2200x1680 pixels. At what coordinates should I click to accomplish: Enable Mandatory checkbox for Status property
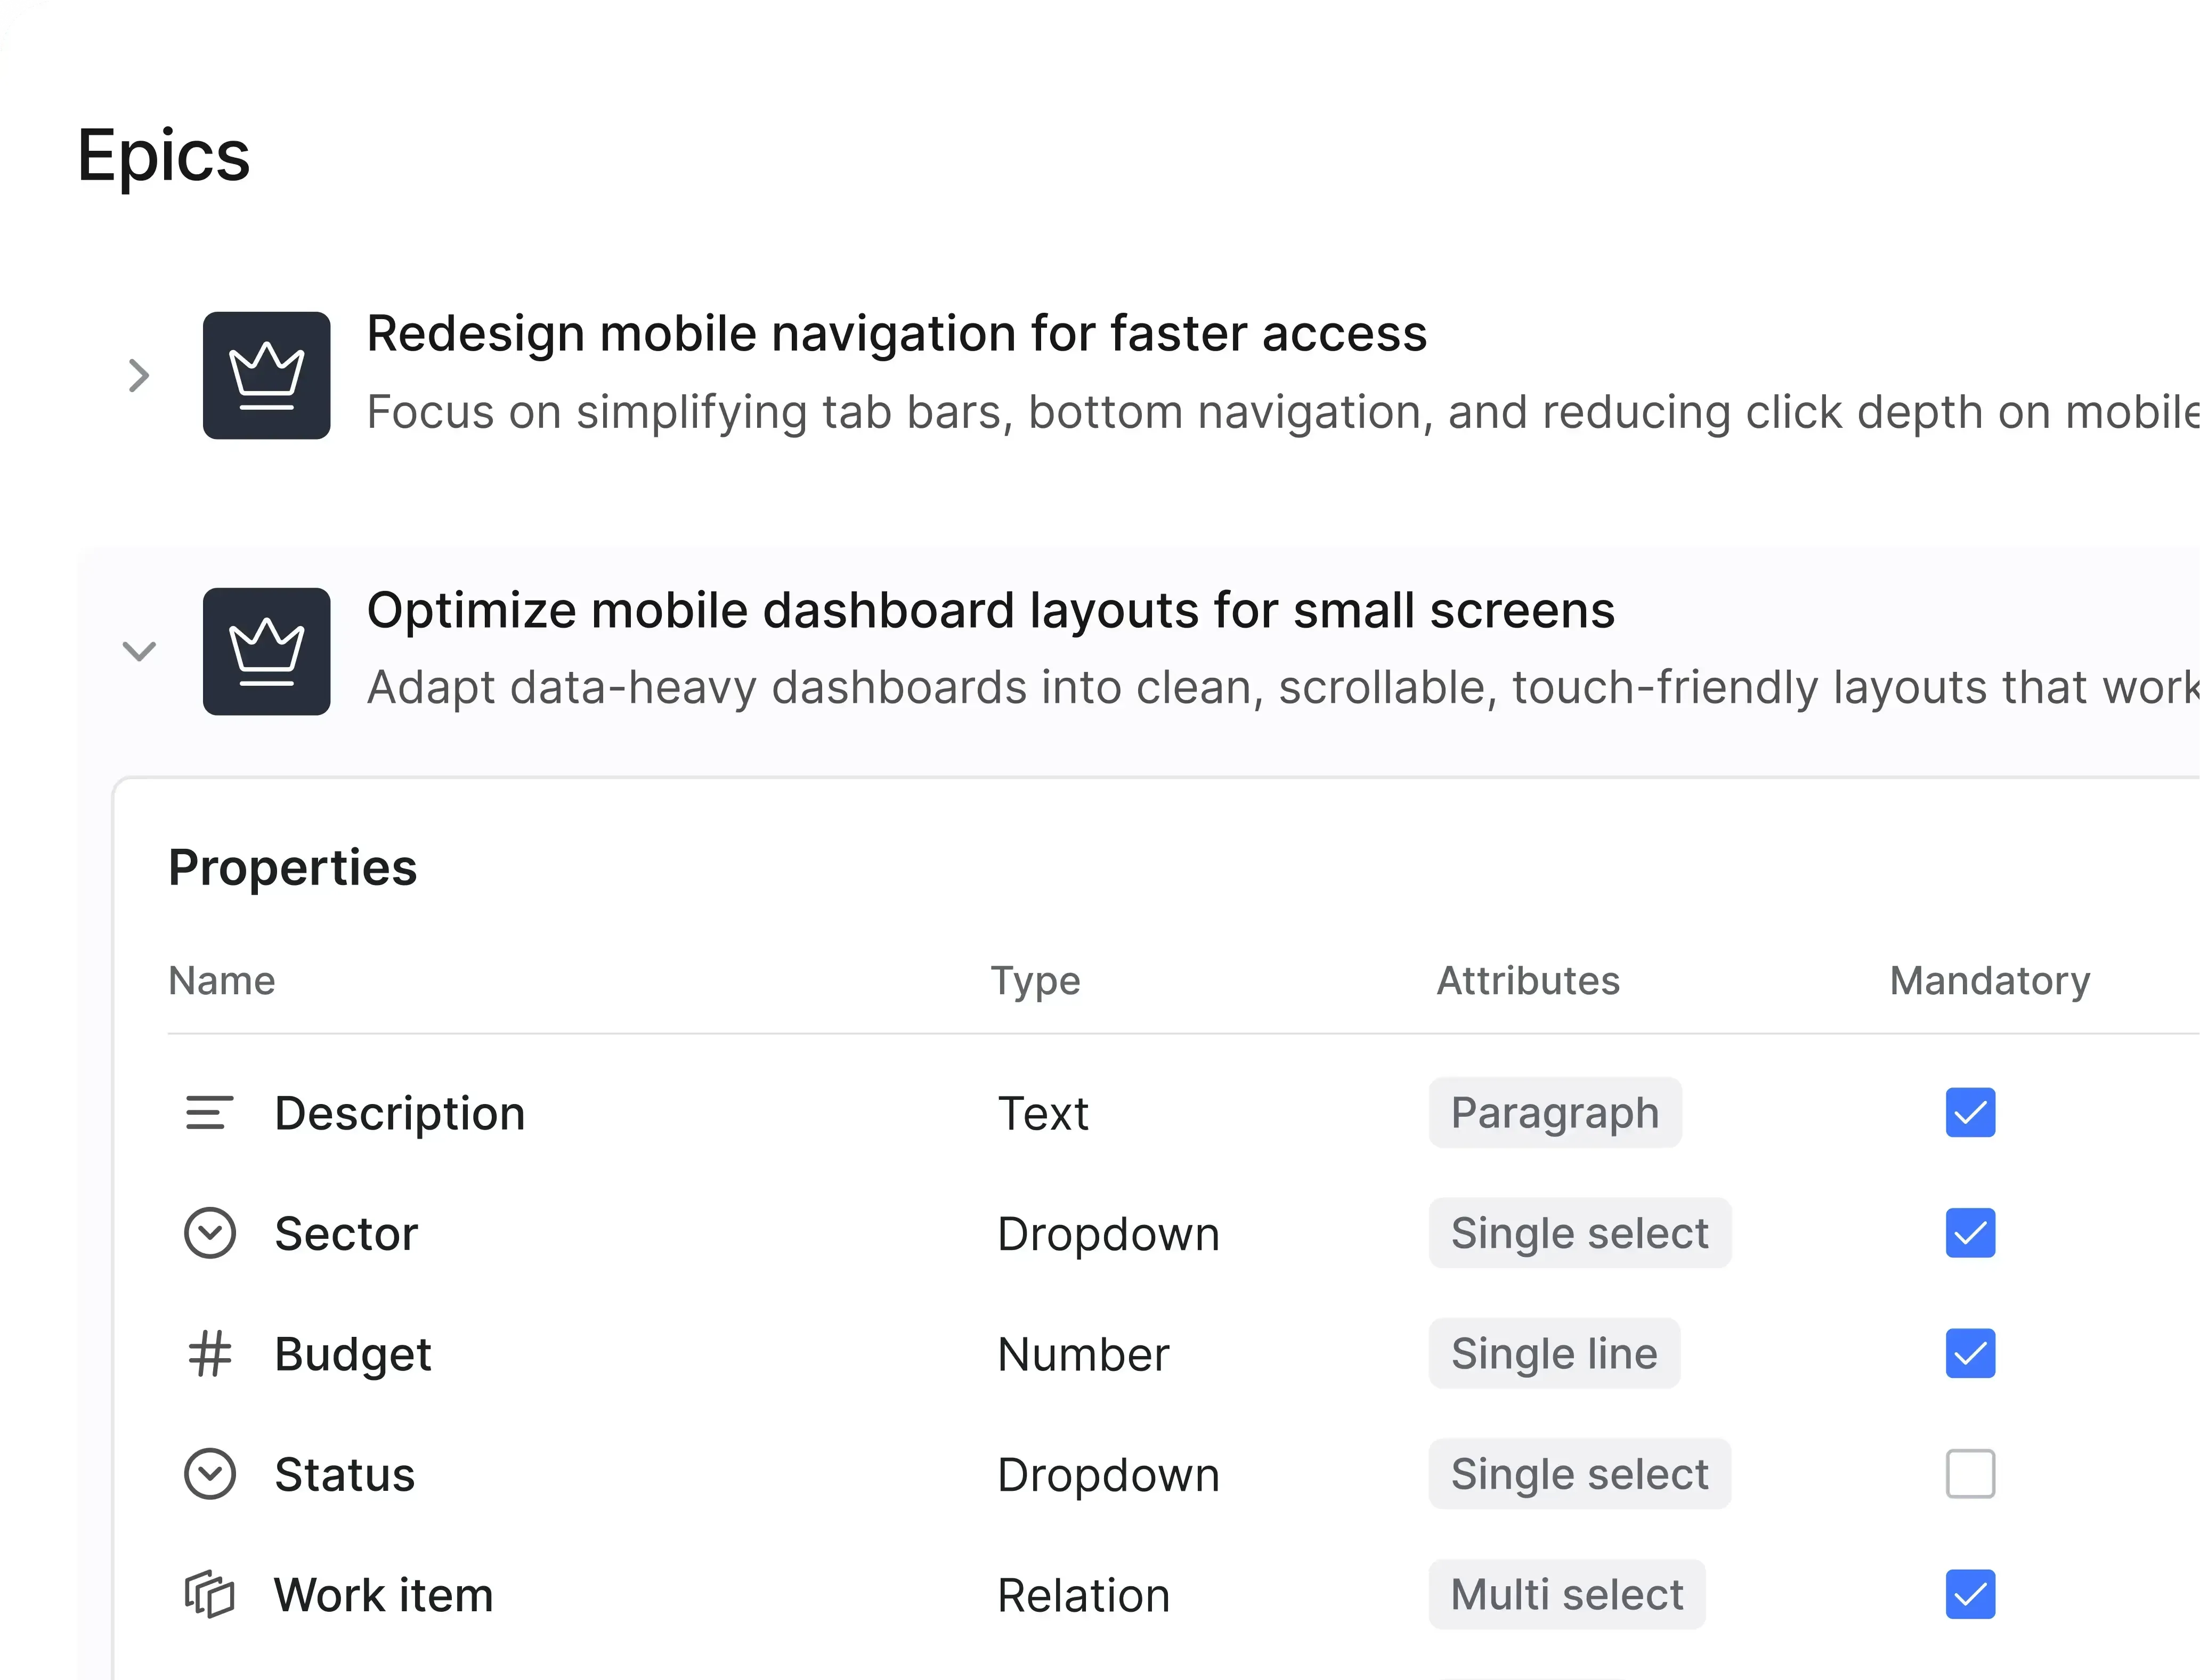[x=1970, y=1474]
